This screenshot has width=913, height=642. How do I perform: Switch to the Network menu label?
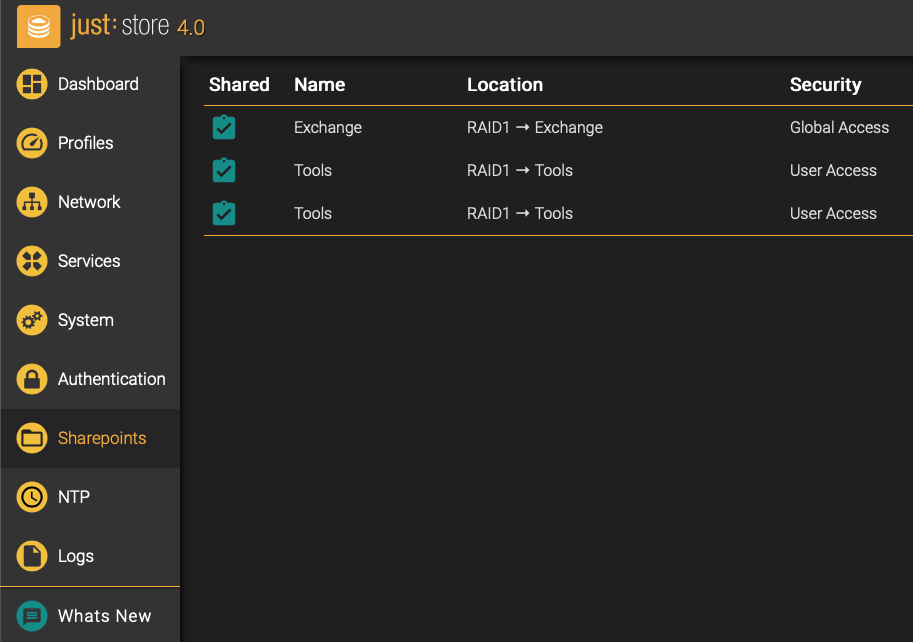(x=89, y=202)
